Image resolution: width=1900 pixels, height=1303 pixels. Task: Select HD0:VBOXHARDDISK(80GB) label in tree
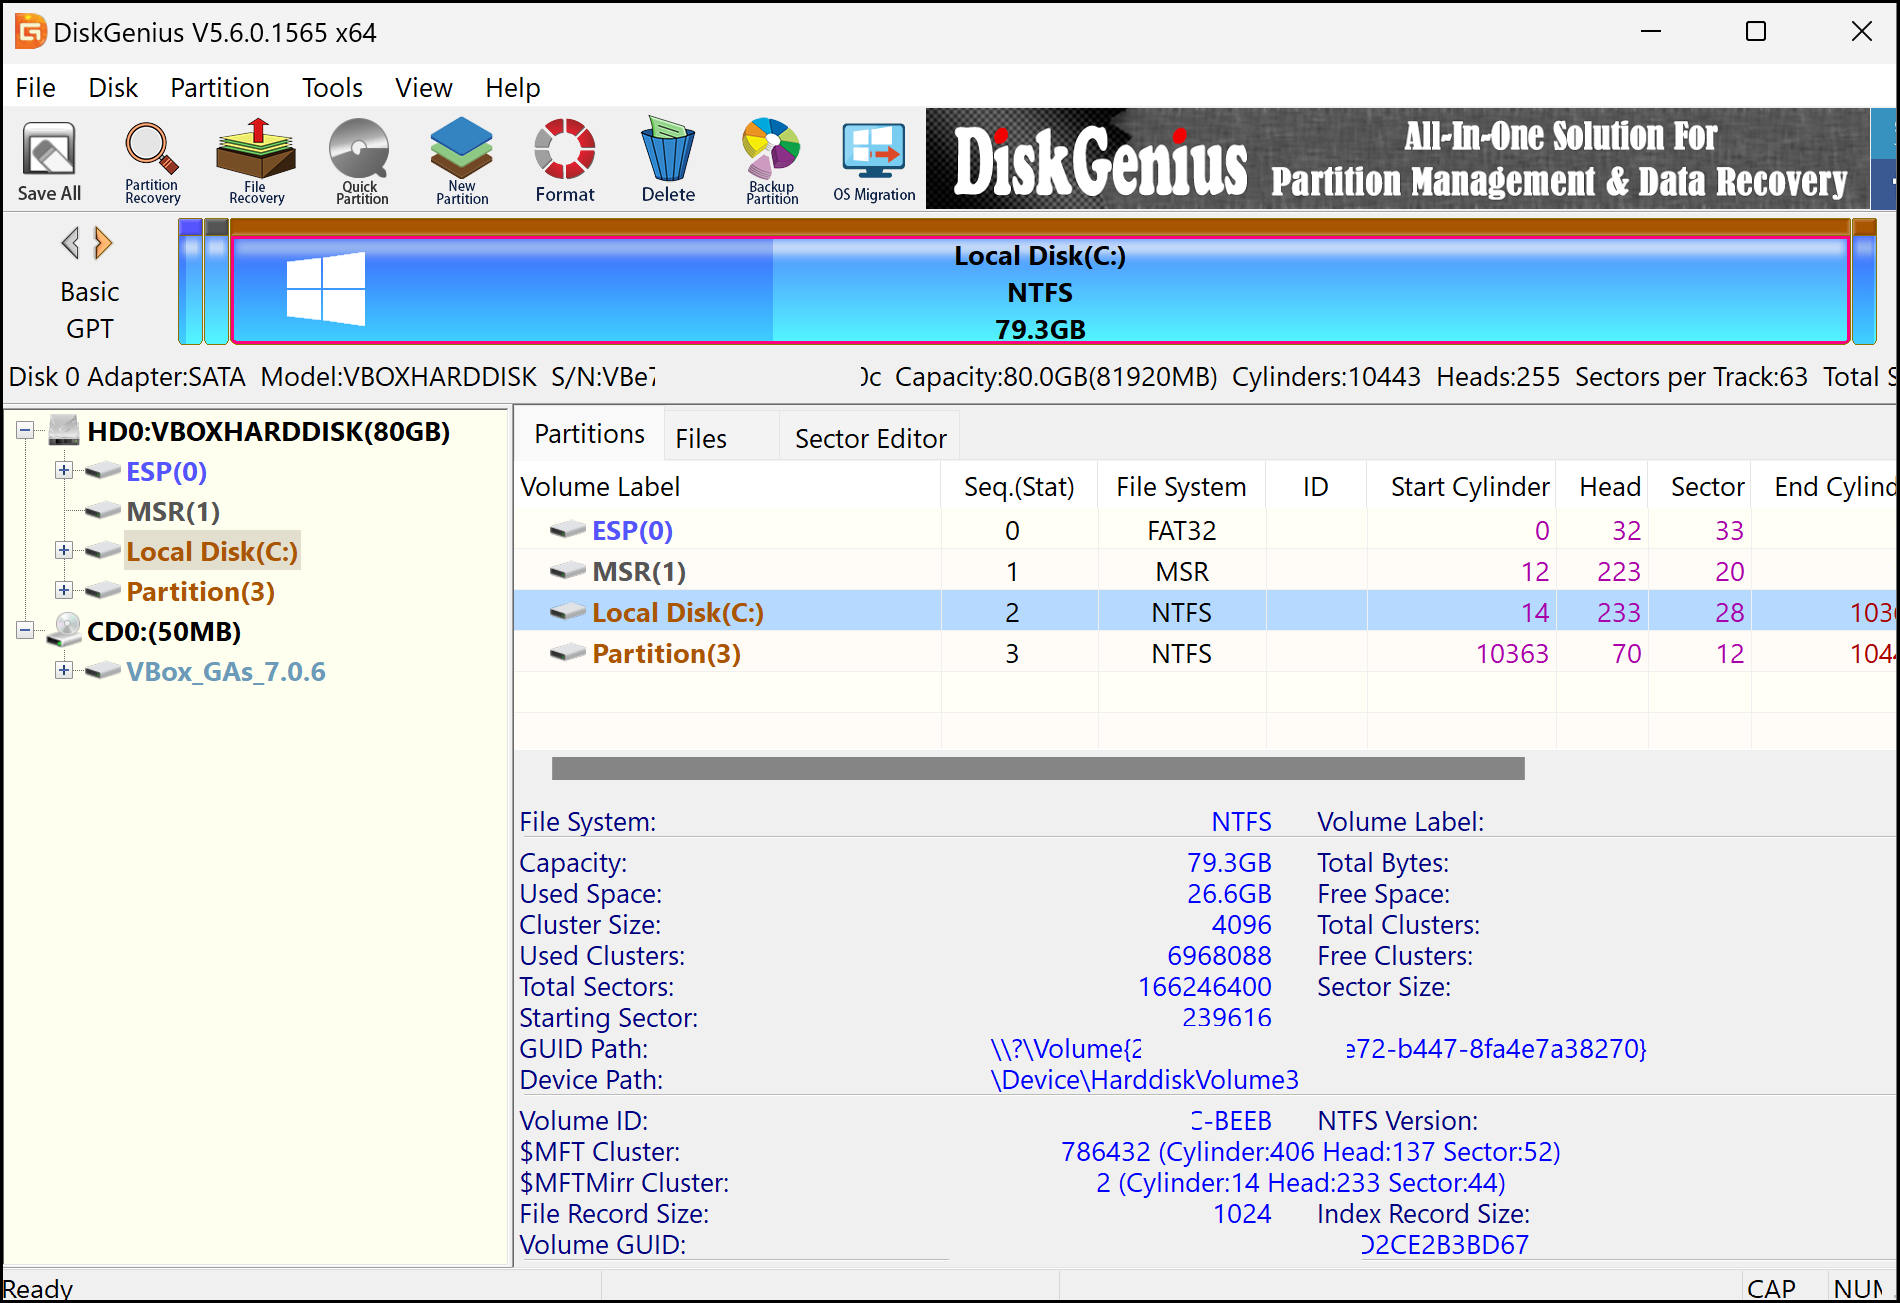(x=269, y=431)
